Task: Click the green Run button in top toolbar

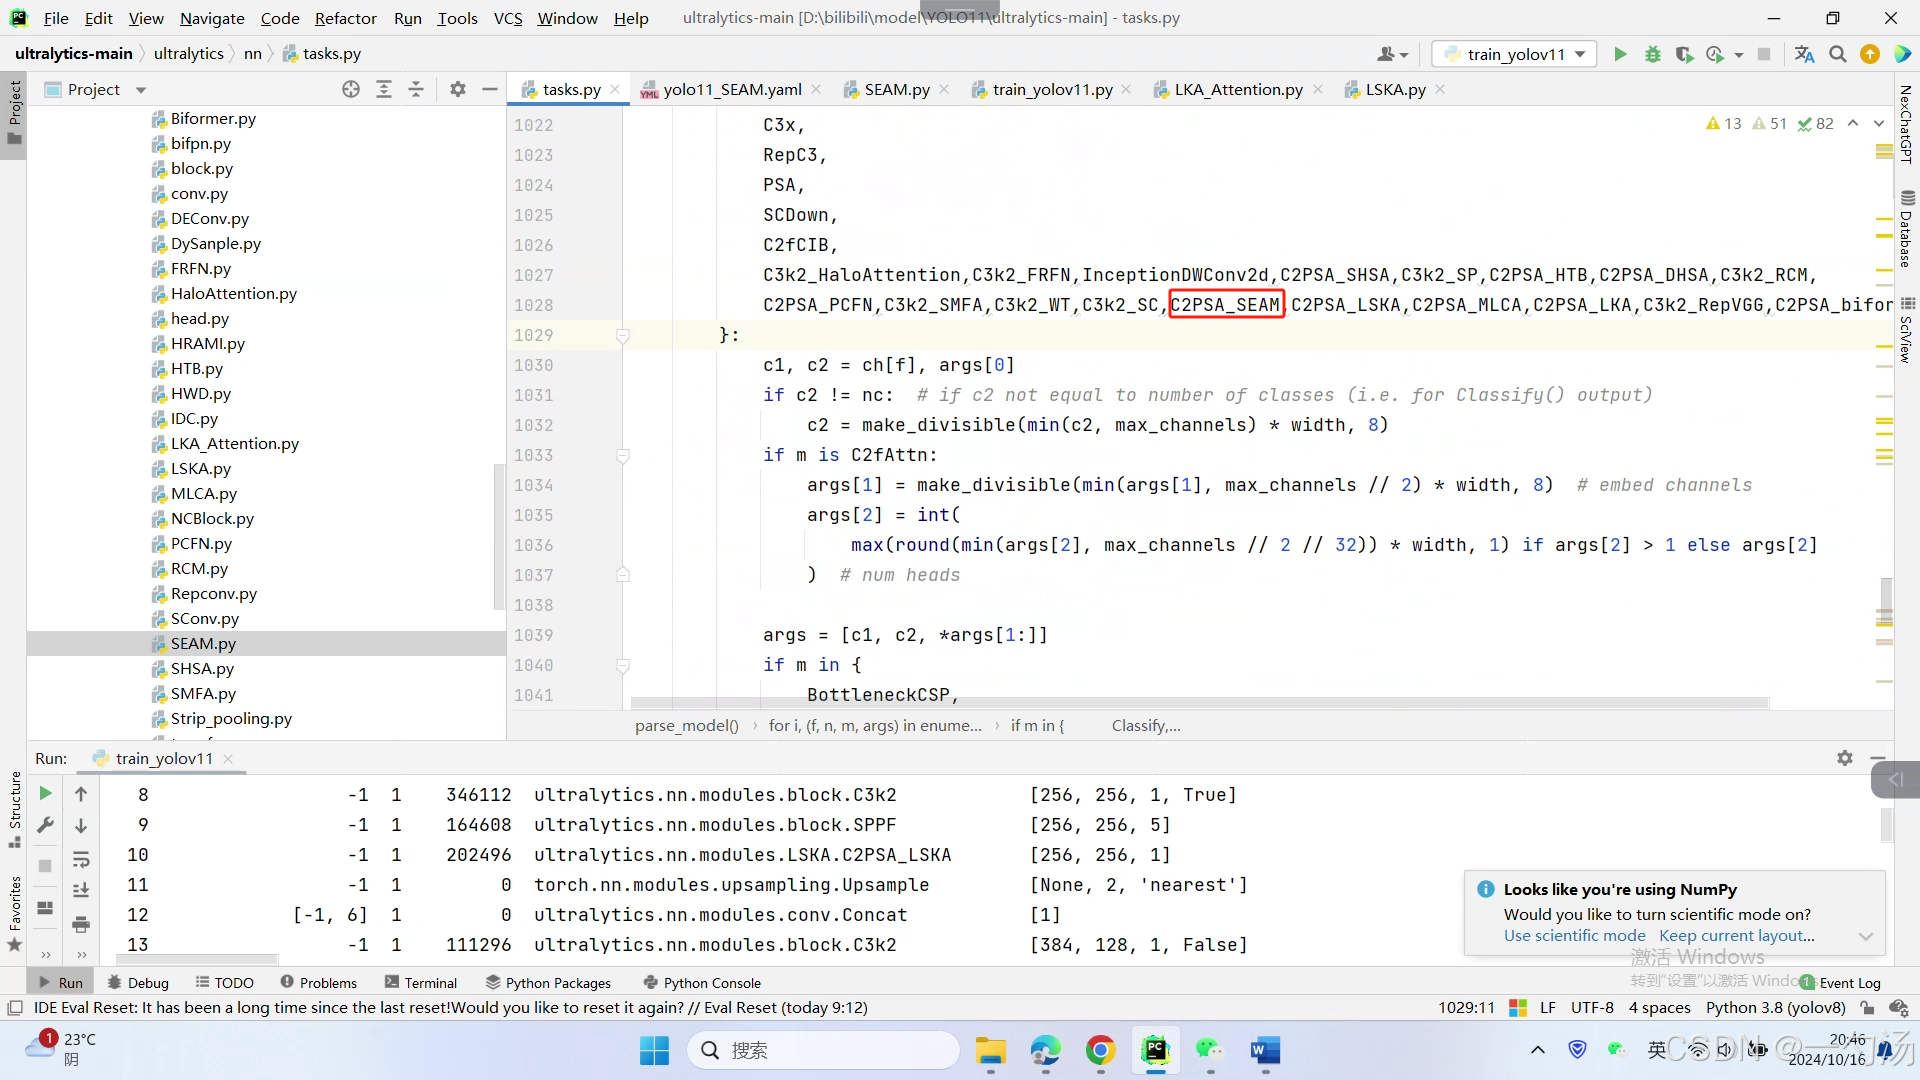Action: (x=1620, y=54)
